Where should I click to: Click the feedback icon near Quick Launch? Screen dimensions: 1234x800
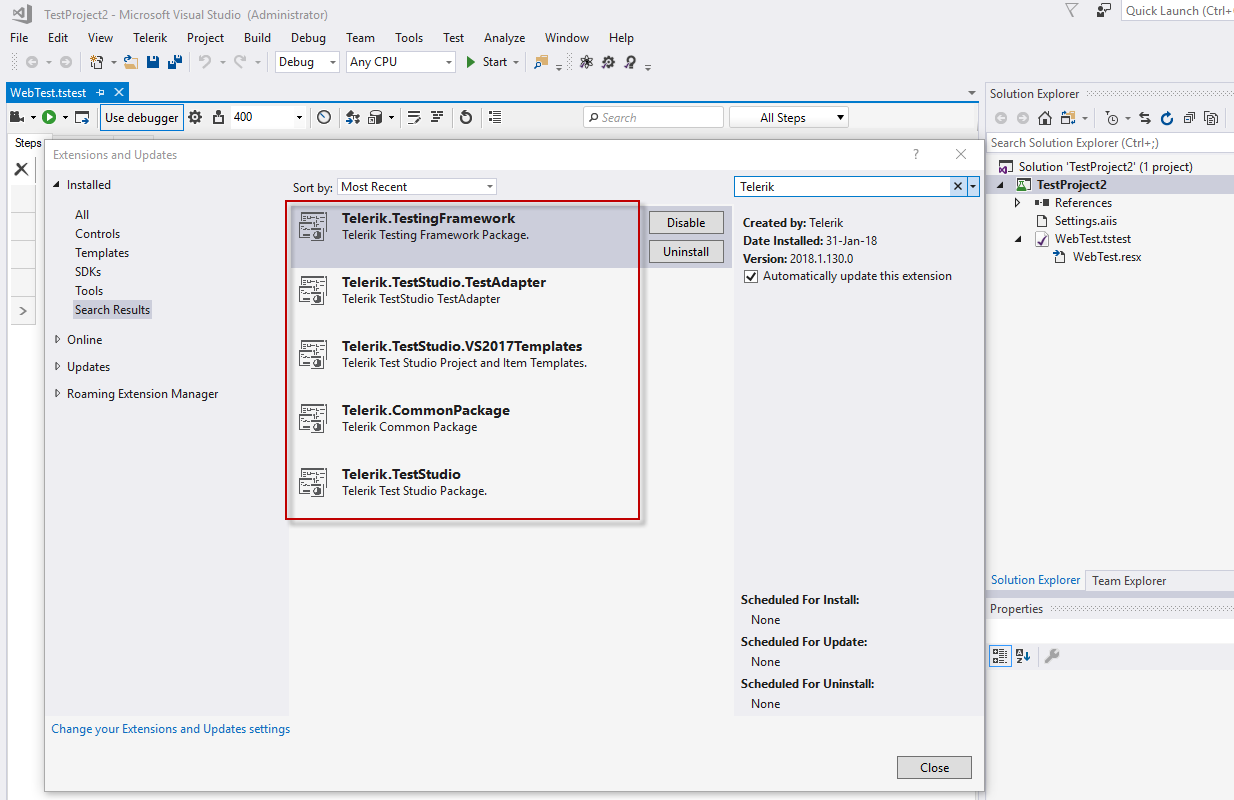(1104, 10)
